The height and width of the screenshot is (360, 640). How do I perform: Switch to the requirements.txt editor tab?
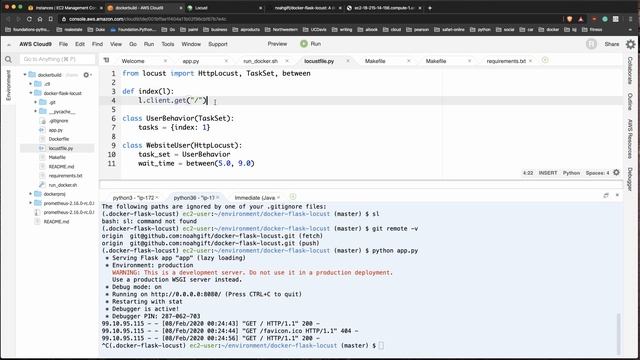pyautogui.click(x=506, y=61)
